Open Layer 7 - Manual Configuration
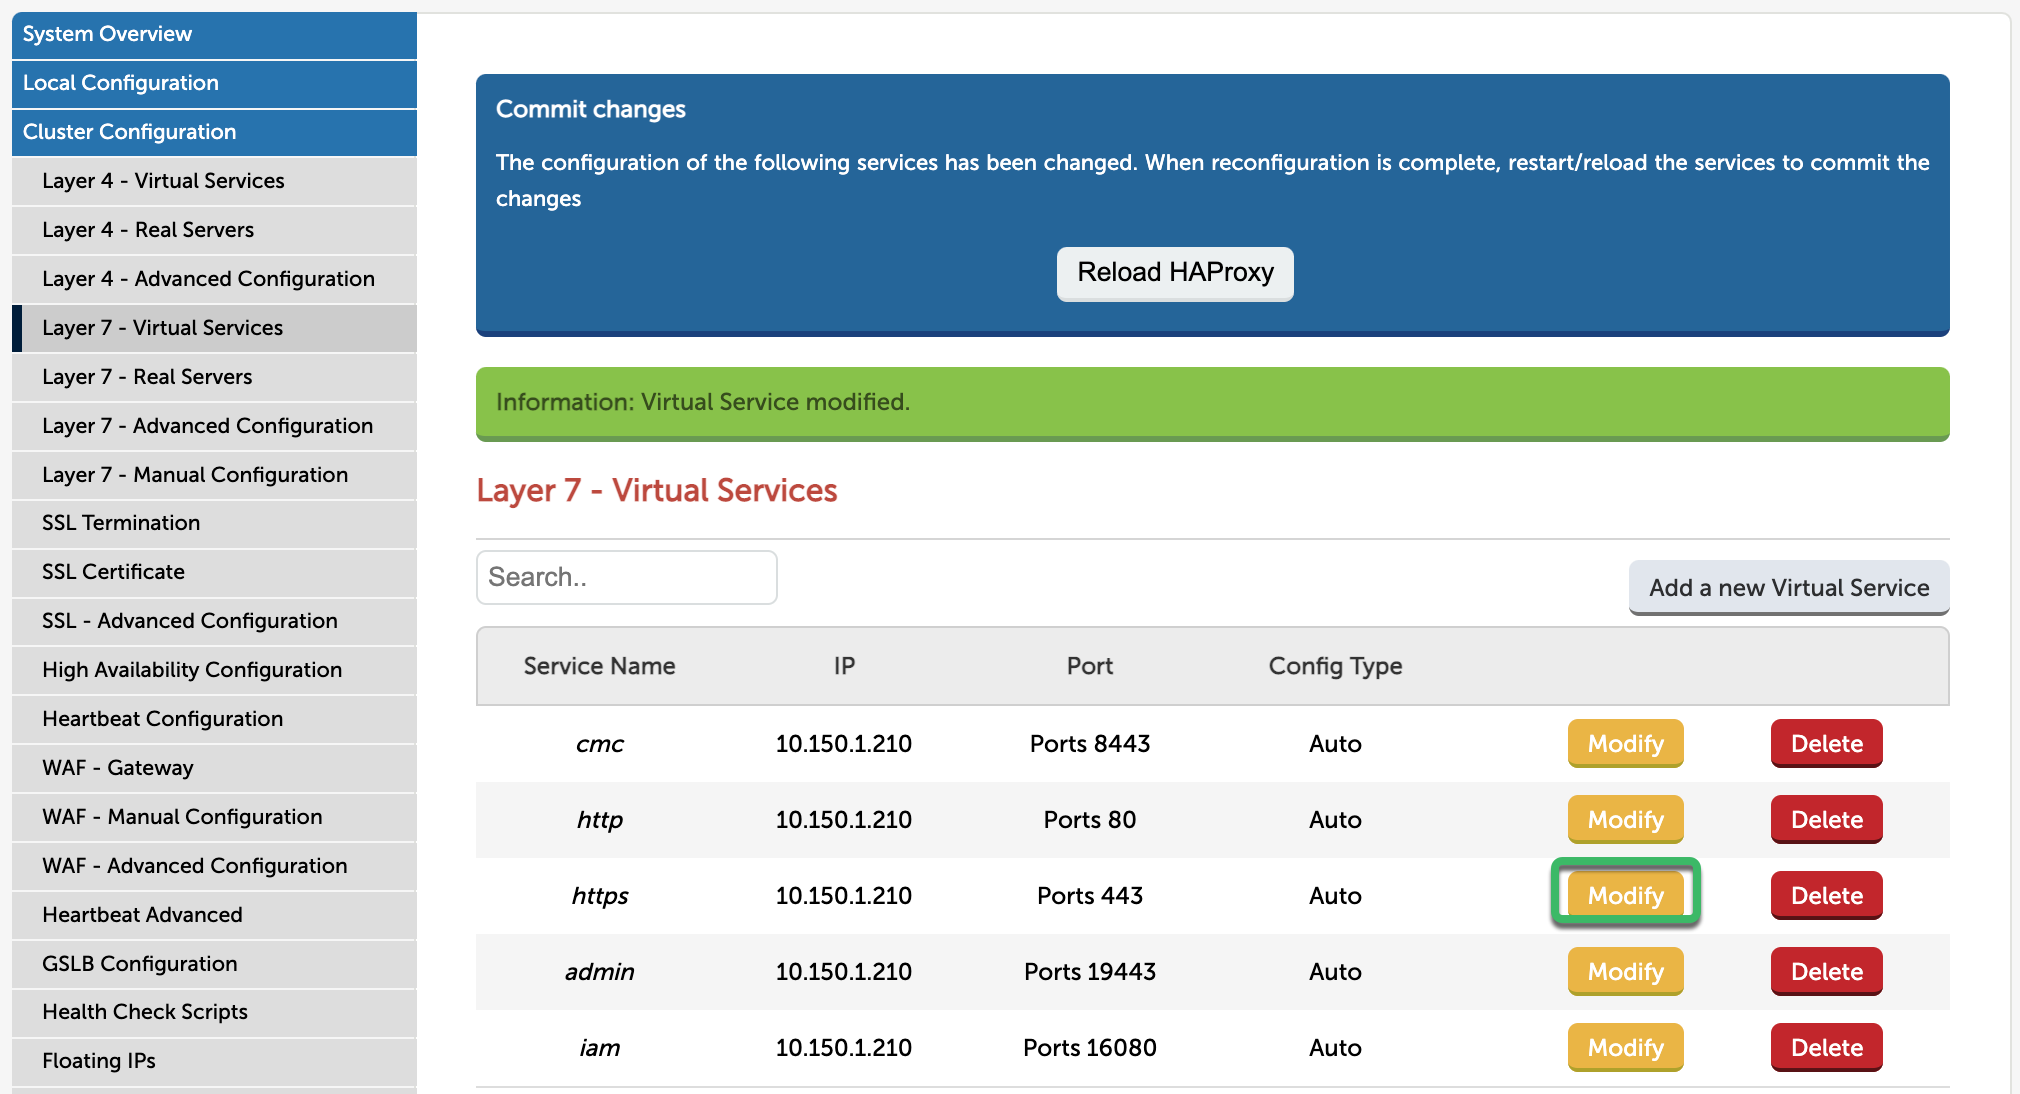This screenshot has width=2020, height=1094. click(x=214, y=475)
